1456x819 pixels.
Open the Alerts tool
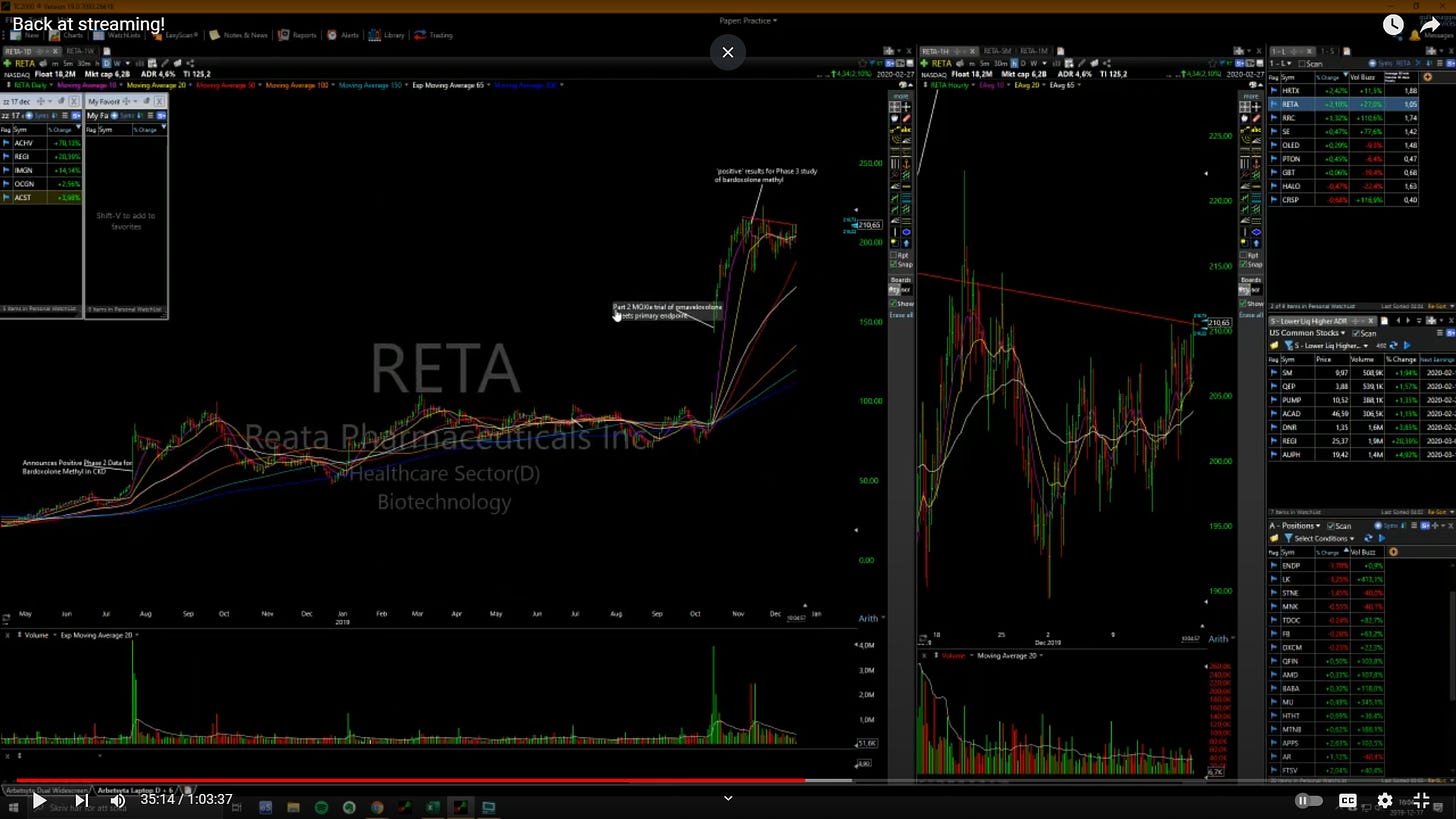342,35
